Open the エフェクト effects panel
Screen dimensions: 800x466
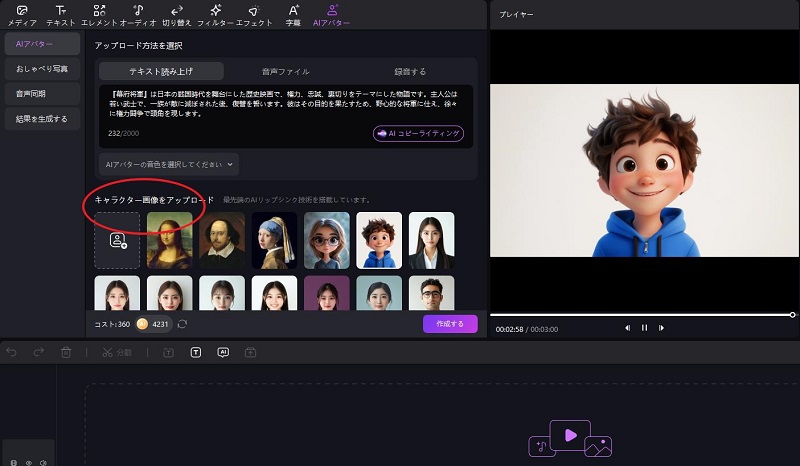point(254,16)
